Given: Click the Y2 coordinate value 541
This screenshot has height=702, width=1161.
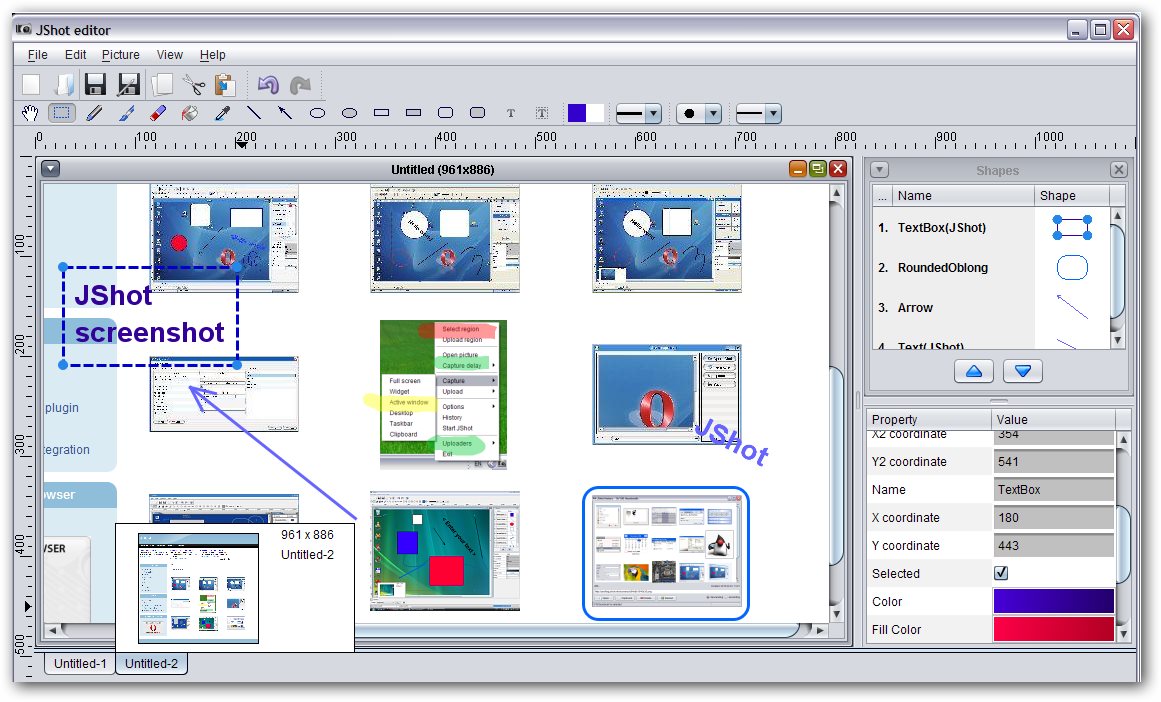Looking at the screenshot, I should [1053, 461].
